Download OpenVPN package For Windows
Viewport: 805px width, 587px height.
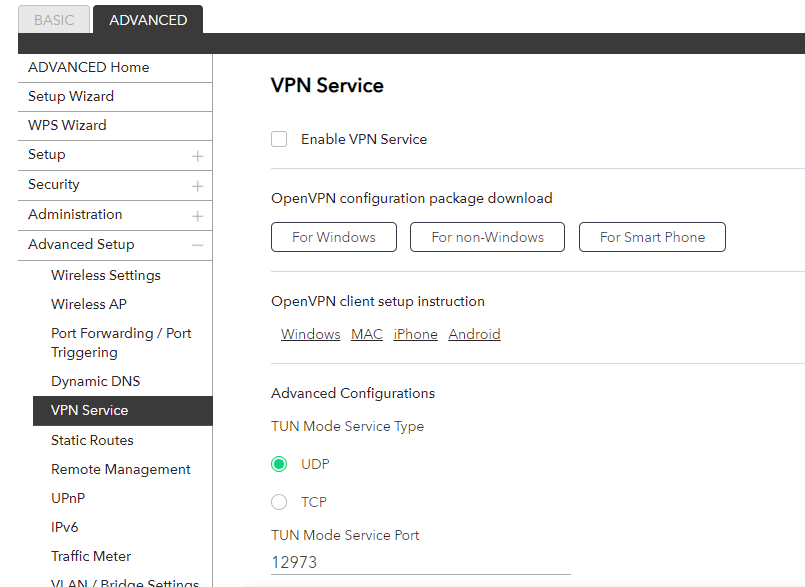(334, 237)
